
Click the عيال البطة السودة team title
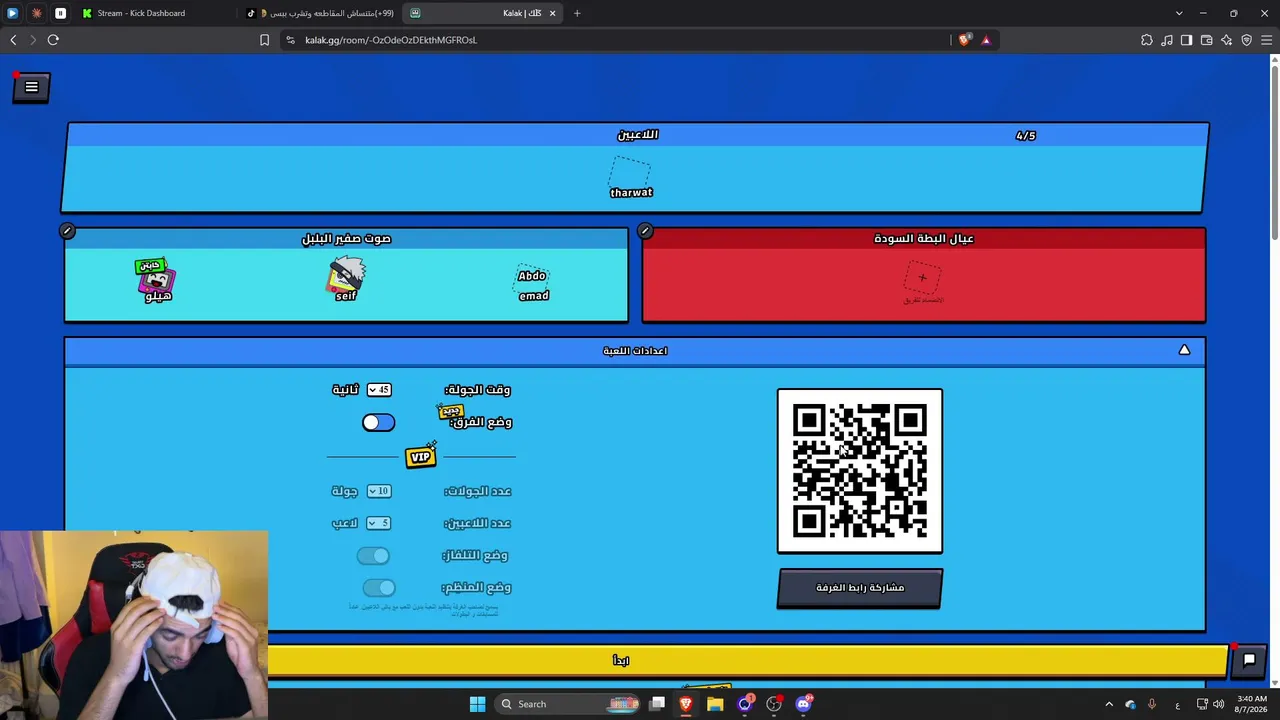pos(924,238)
